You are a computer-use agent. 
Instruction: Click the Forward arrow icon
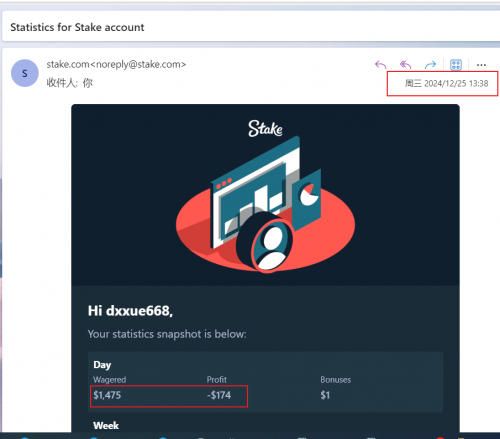coord(430,64)
